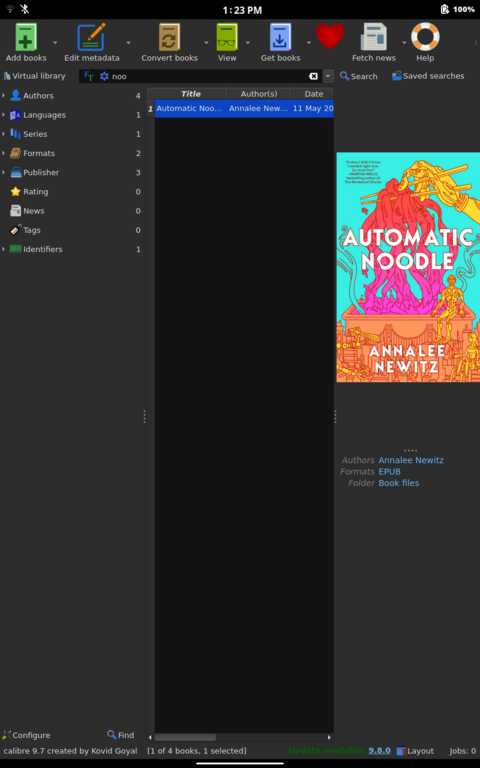The image size is (480, 768).
Task: Expand the Series category
Action: click(x=3, y=134)
